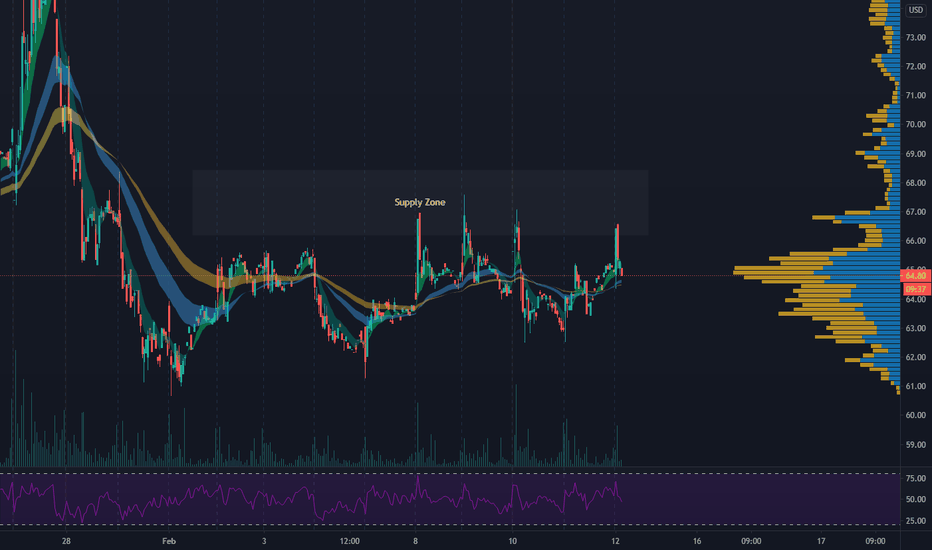932x550 pixels.
Task: Click the Feb date label
Action: pyautogui.click(x=169, y=541)
